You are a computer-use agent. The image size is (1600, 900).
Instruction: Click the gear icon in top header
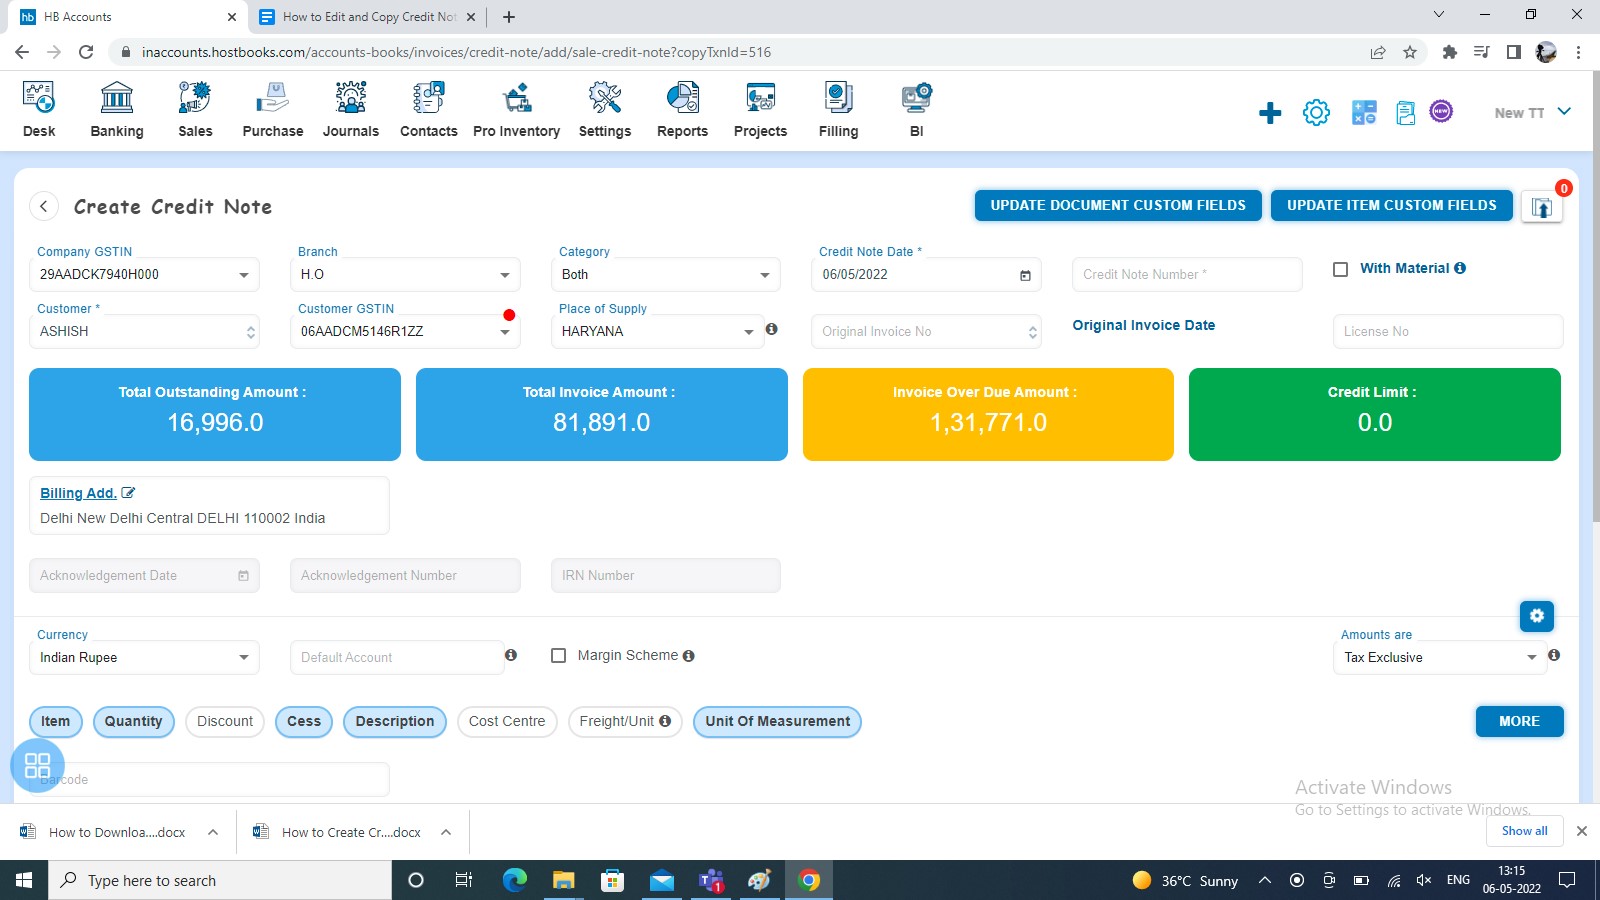click(1317, 113)
